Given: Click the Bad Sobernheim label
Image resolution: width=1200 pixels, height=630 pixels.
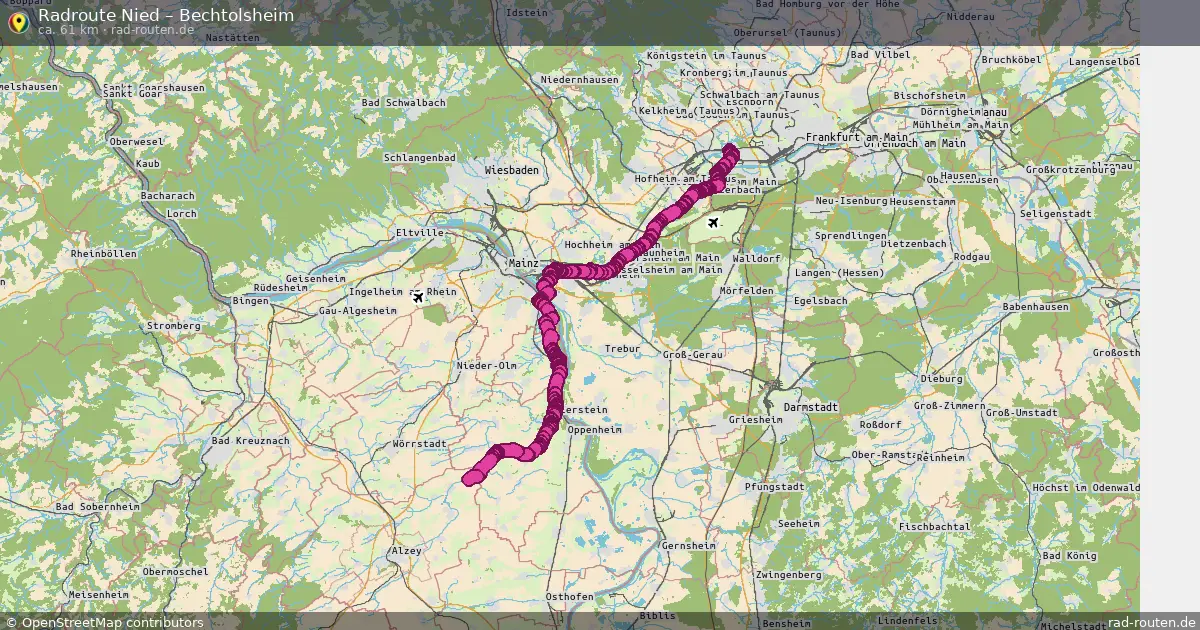Looking at the screenshot, I should click(x=99, y=507).
